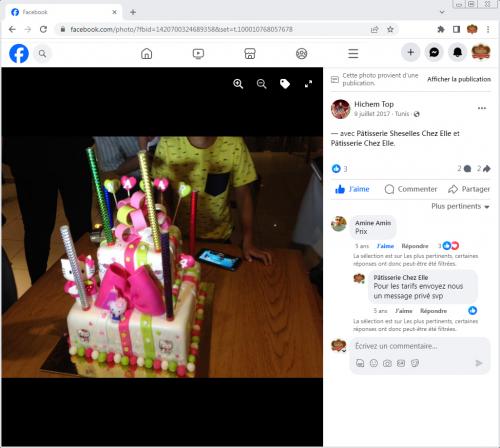This screenshot has width=500, height=448.
Task: Like Amine Amin's comment
Action: [385, 246]
